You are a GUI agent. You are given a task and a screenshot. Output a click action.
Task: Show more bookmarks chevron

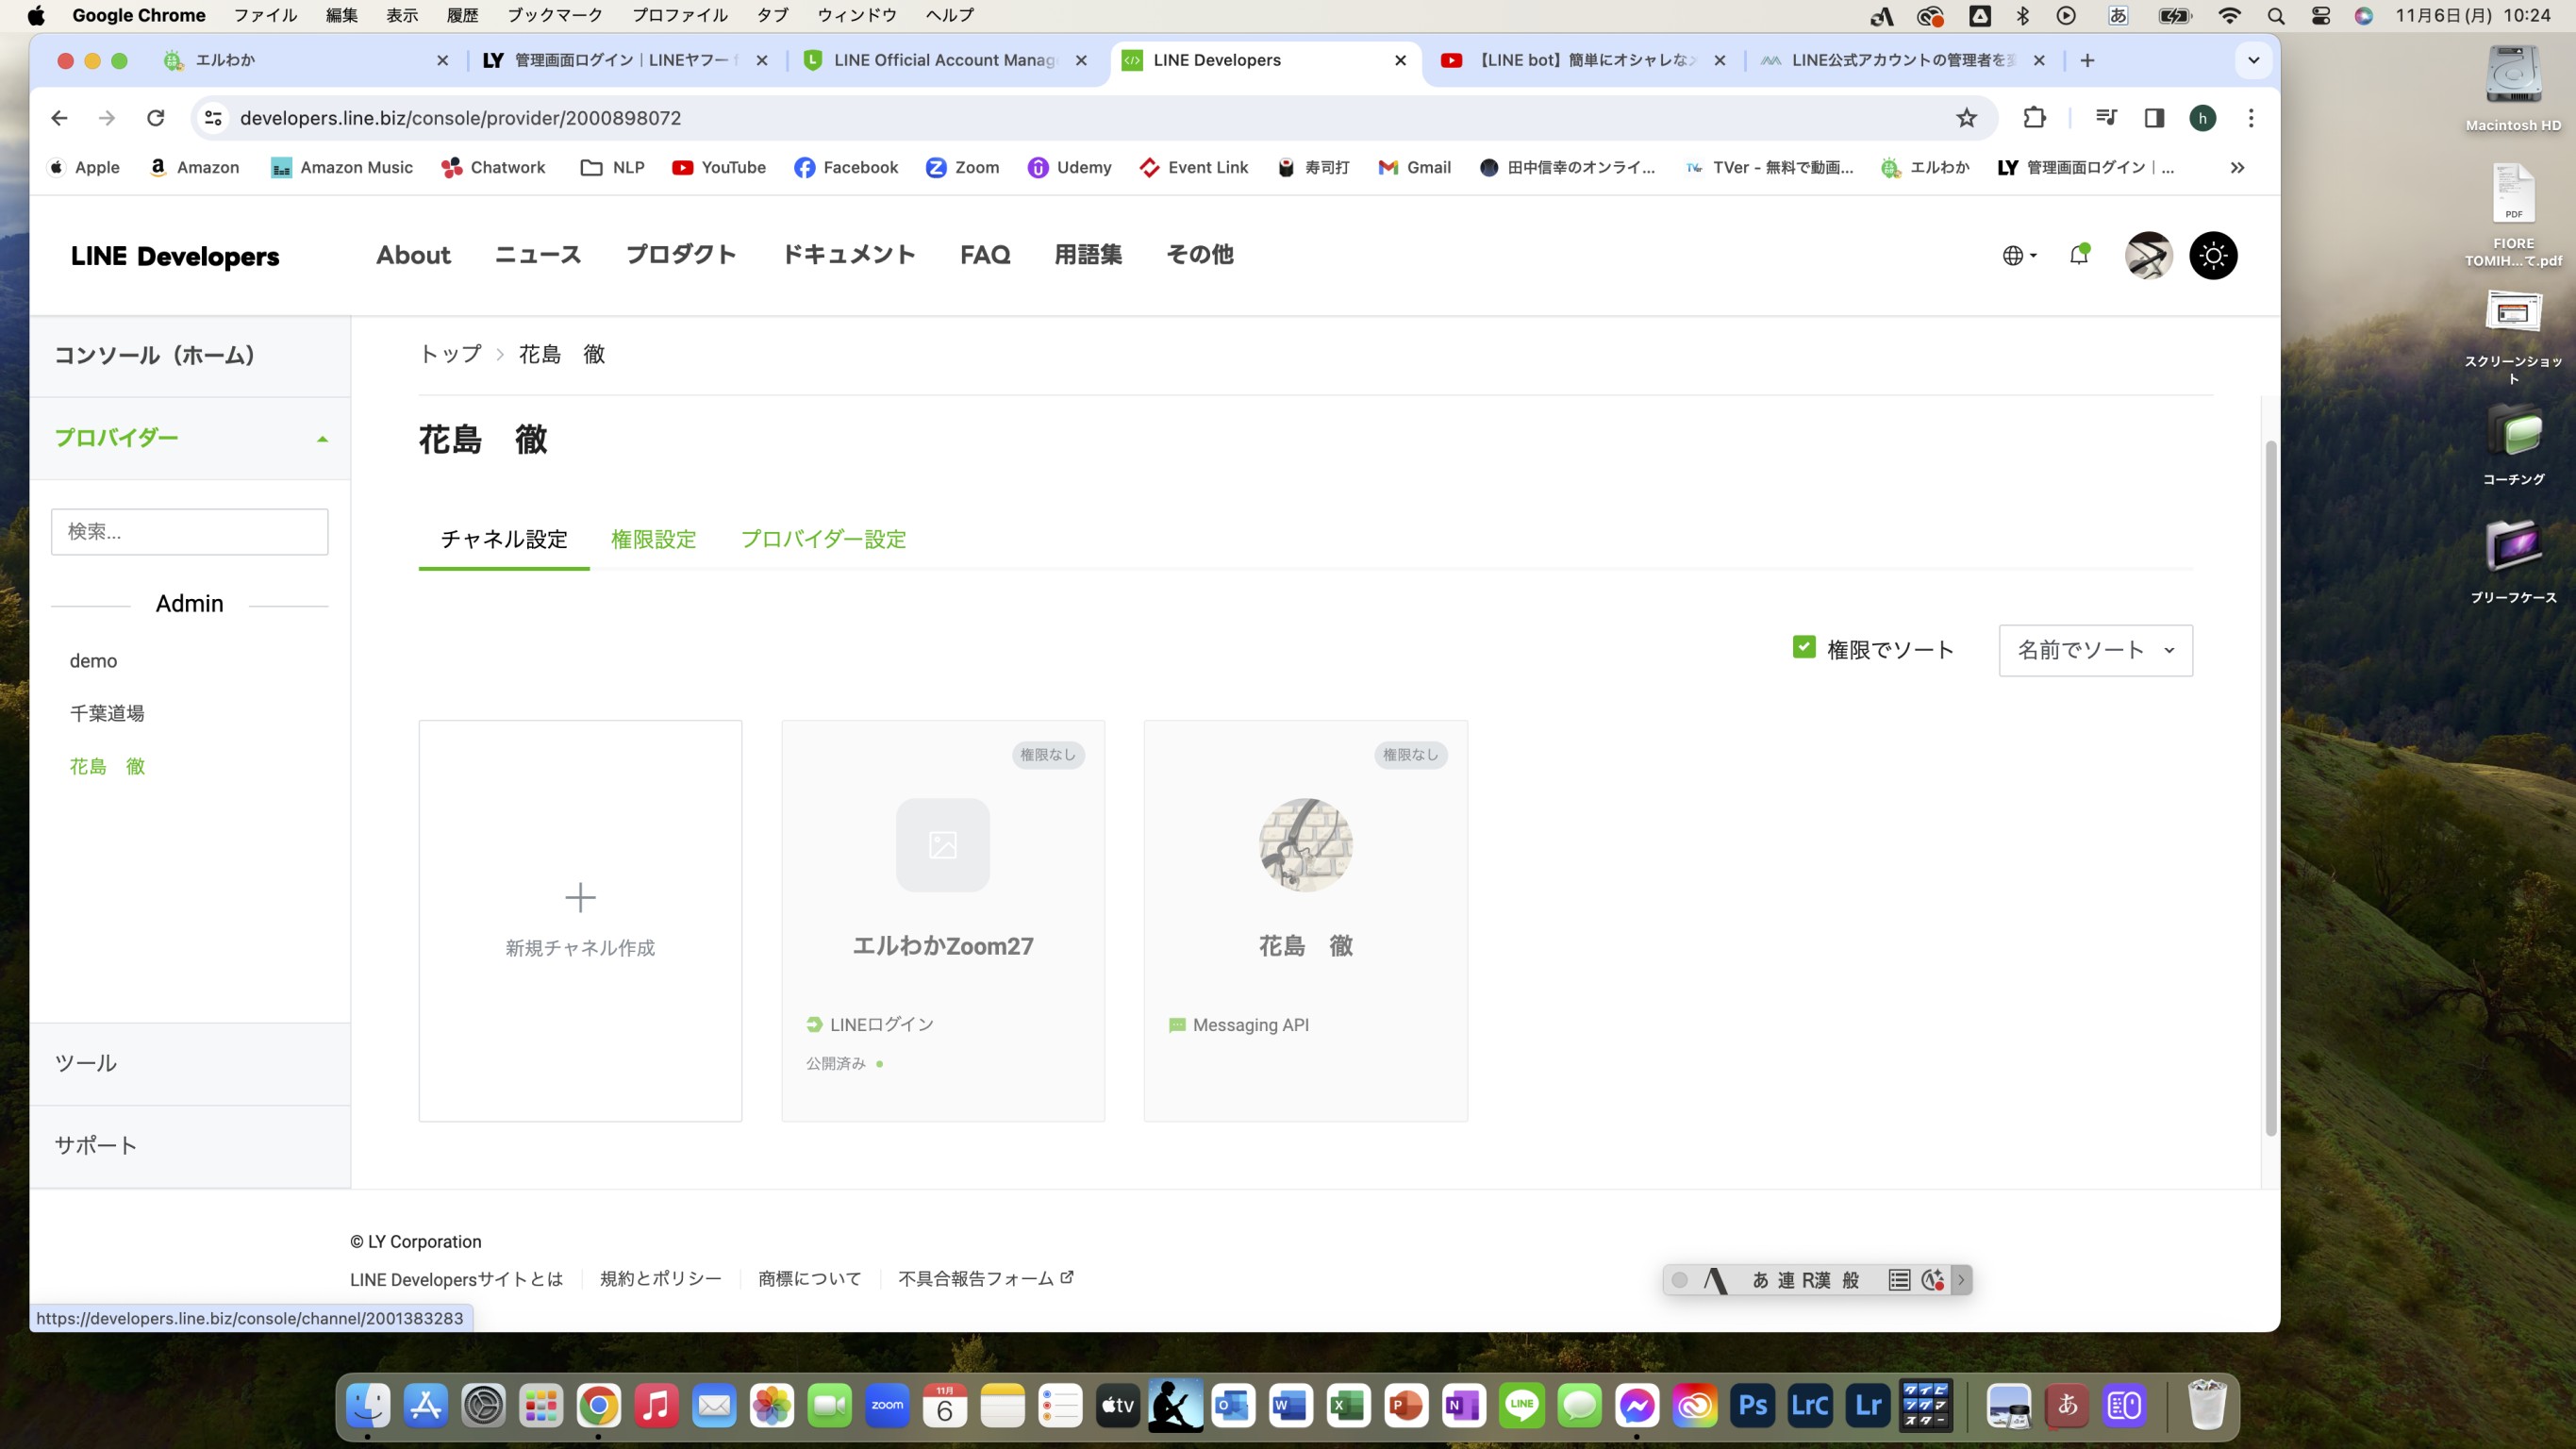(2237, 167)
